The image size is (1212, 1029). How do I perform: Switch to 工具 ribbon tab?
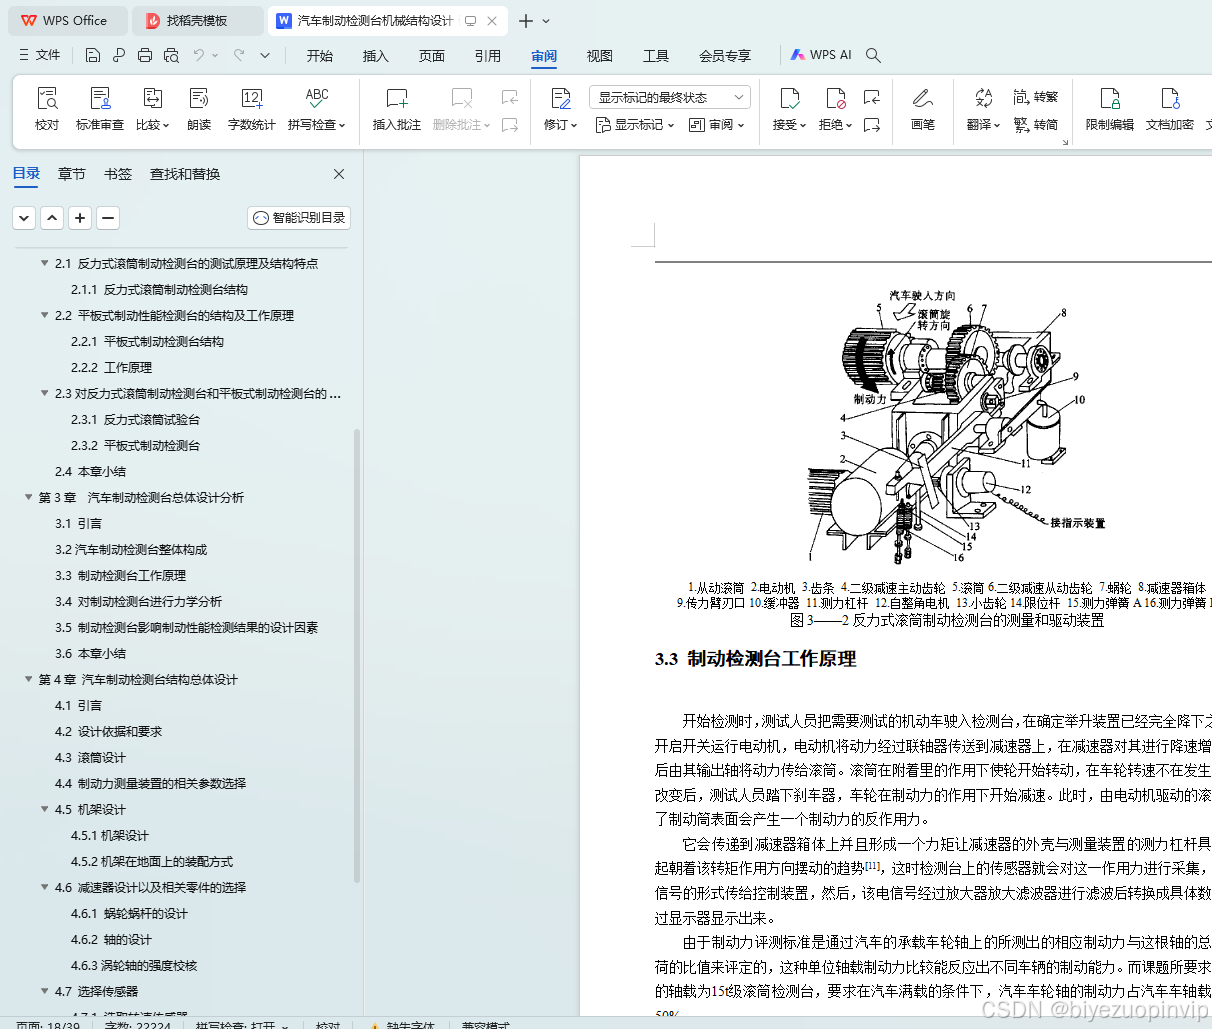point(656,55)
